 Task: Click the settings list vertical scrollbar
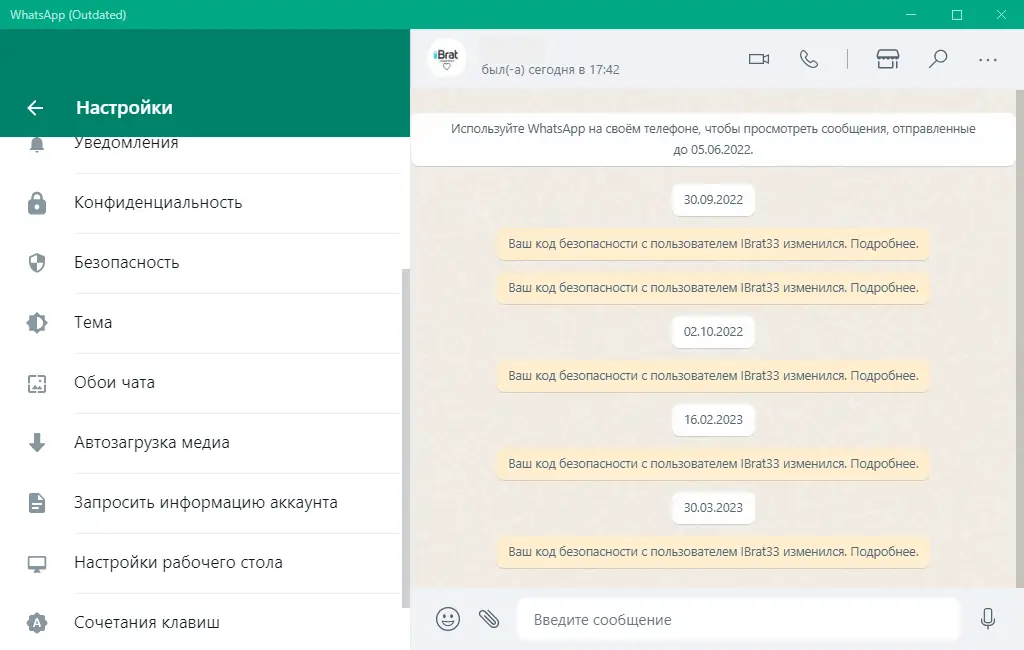(406, 438)
